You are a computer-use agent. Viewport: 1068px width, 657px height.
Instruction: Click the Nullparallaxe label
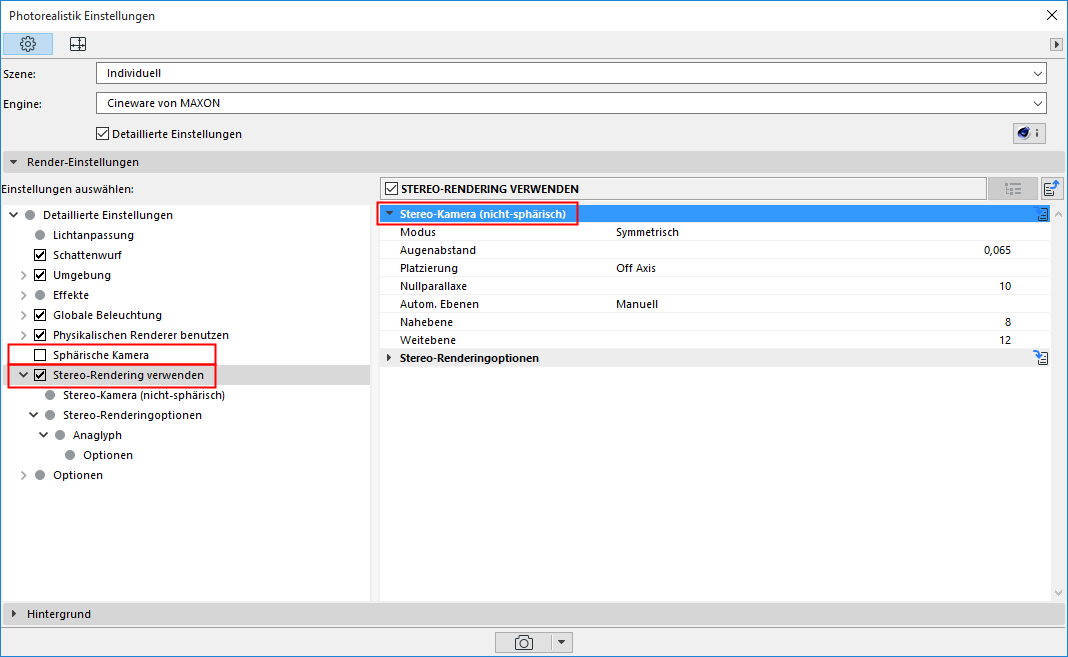(x=433, y=286)
